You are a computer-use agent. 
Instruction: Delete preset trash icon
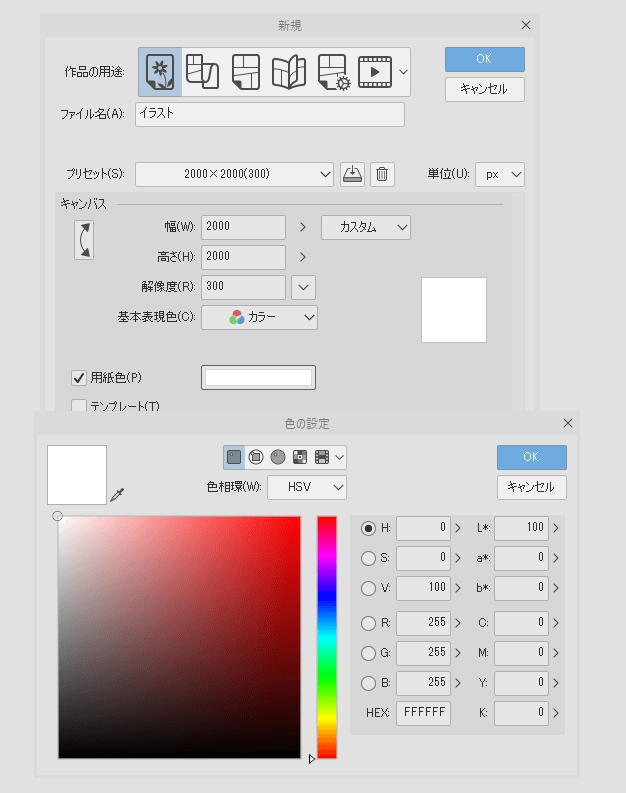382,174
